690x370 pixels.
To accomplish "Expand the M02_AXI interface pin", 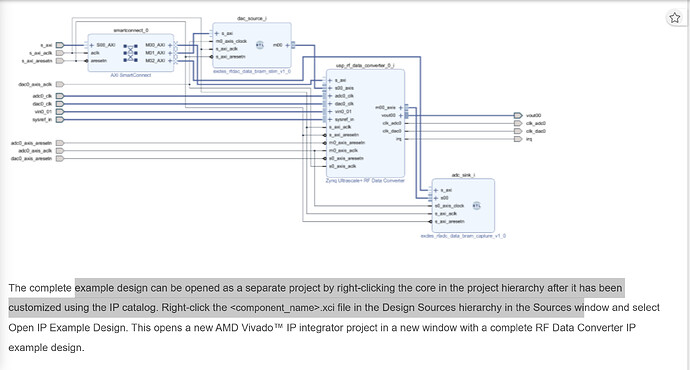I will click(x=170, y=61).
